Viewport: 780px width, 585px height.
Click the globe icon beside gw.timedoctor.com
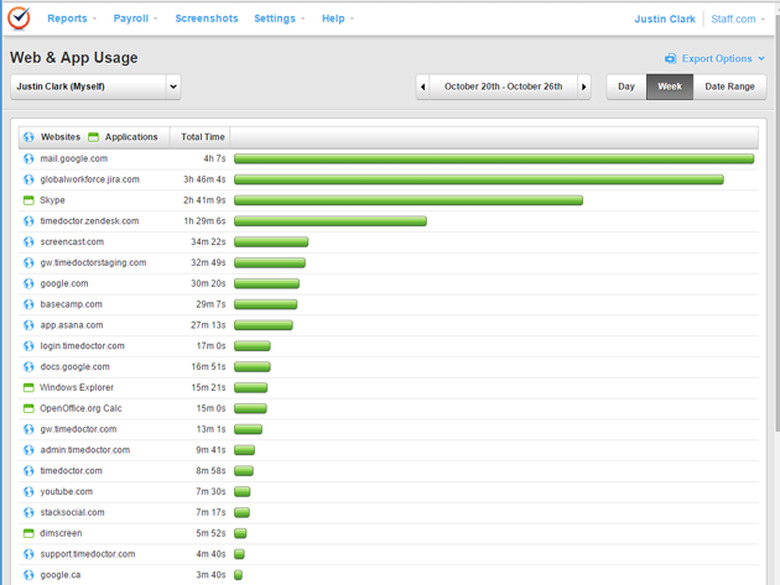pyautogui.click(x=29, y=429)
